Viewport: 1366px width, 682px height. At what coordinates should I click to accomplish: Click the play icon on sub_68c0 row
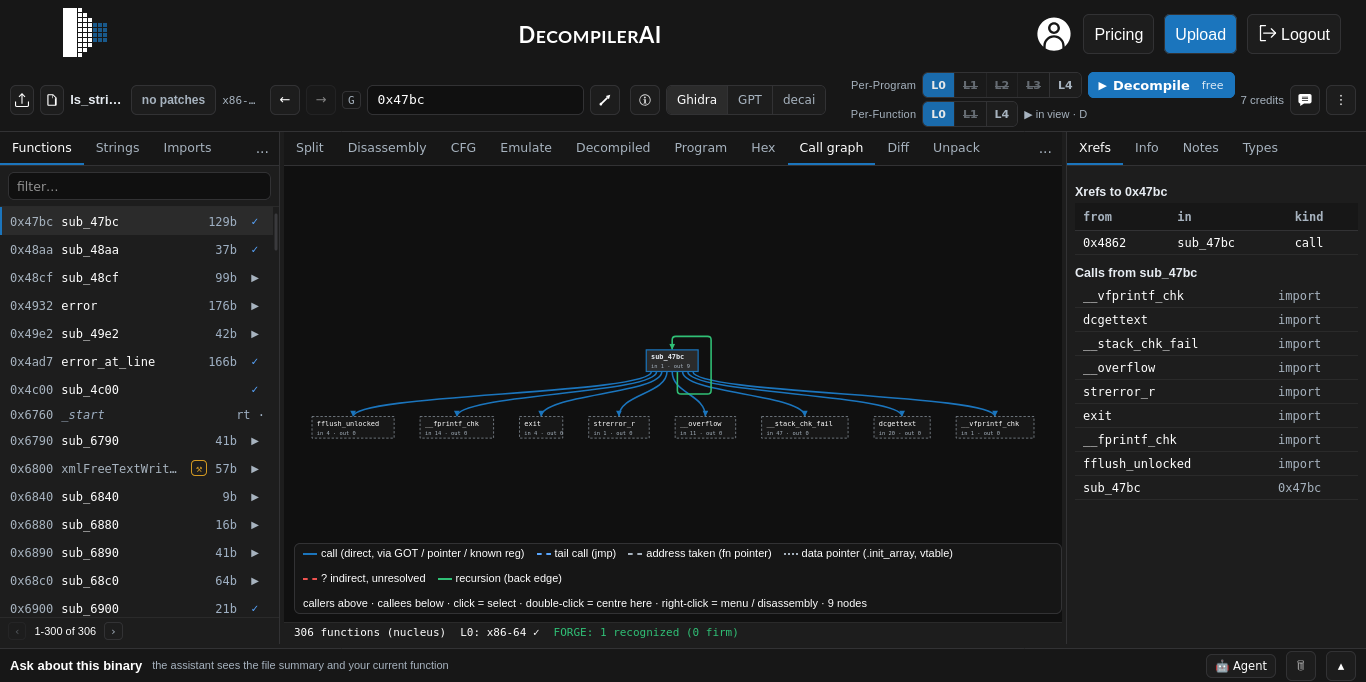click(x=255, y=581)
